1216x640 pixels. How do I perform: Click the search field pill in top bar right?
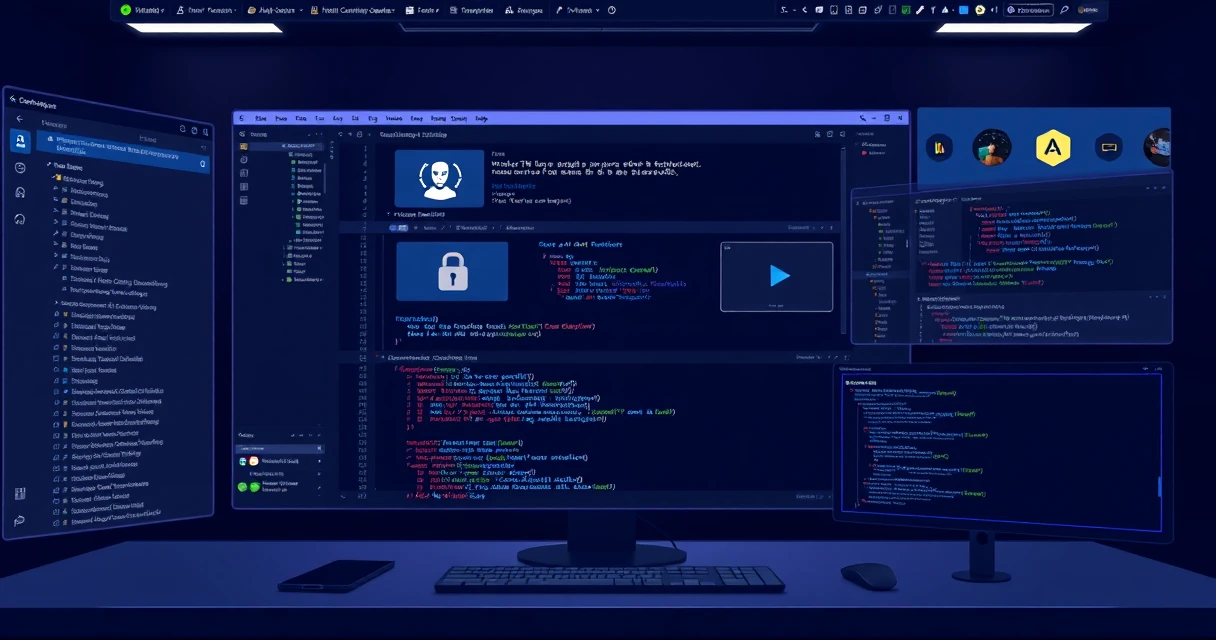tap(1027, 10)
